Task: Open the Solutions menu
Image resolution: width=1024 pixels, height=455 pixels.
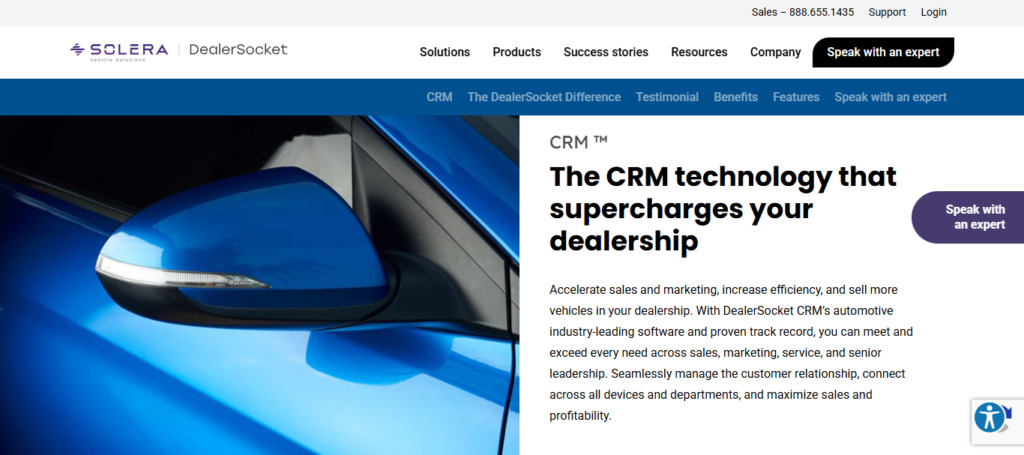Action: (445, 52)
